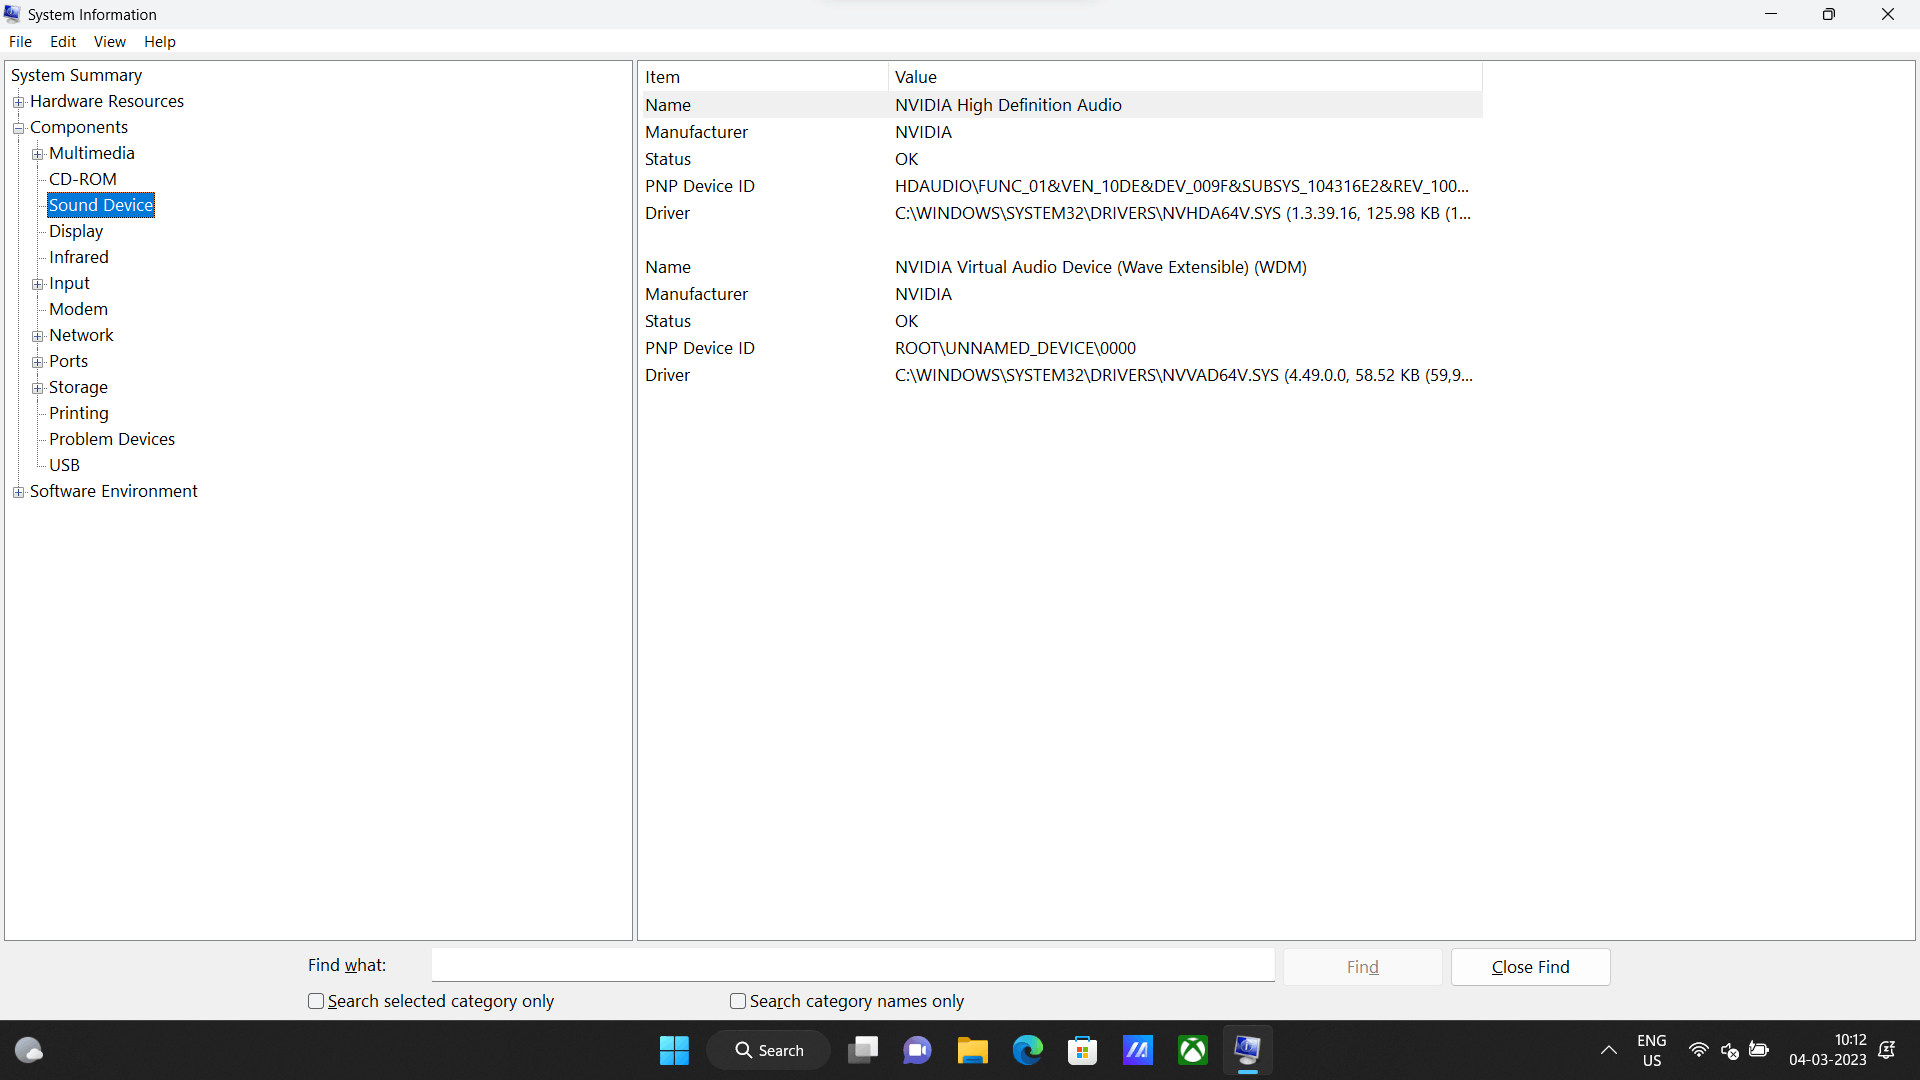The image size is (1920, 1080).
Task: Collapse the Components tree node
Action: coord(18,128)
